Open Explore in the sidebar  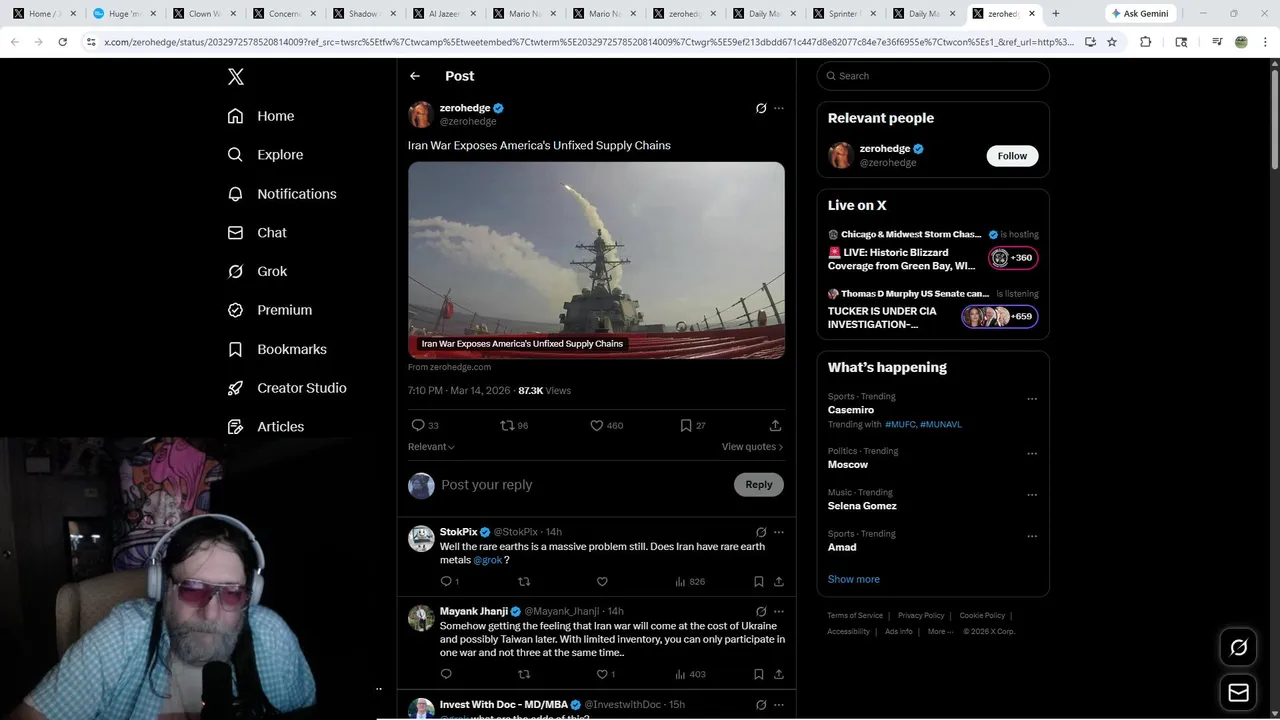tap(265, 155)
